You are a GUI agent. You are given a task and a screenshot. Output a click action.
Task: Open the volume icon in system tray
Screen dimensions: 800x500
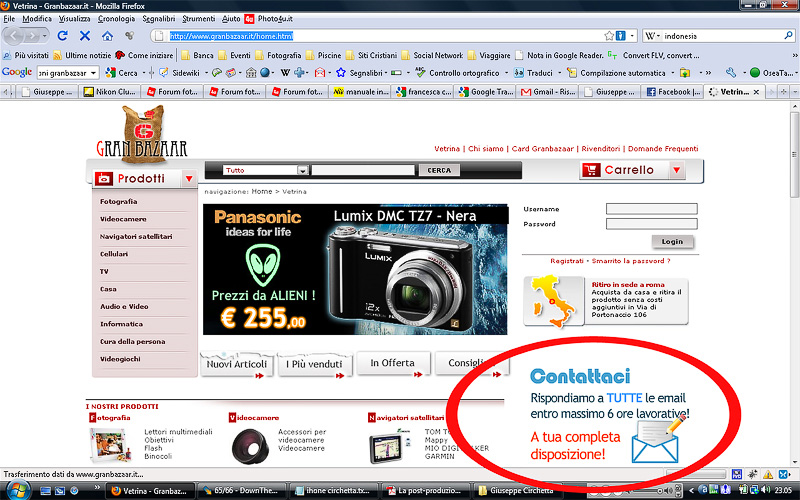(766, 490)
